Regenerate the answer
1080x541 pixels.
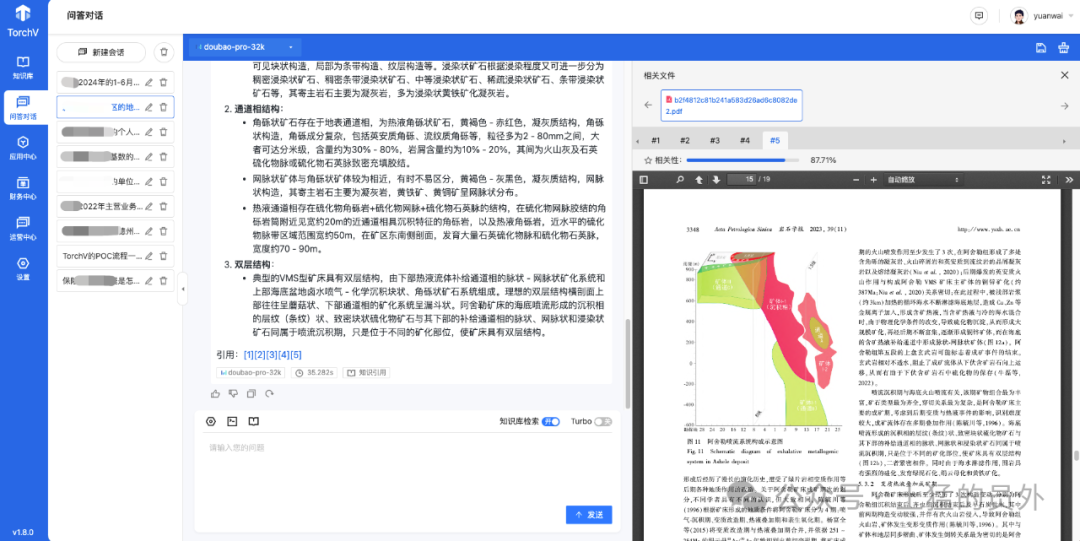[x=269, y=394]
